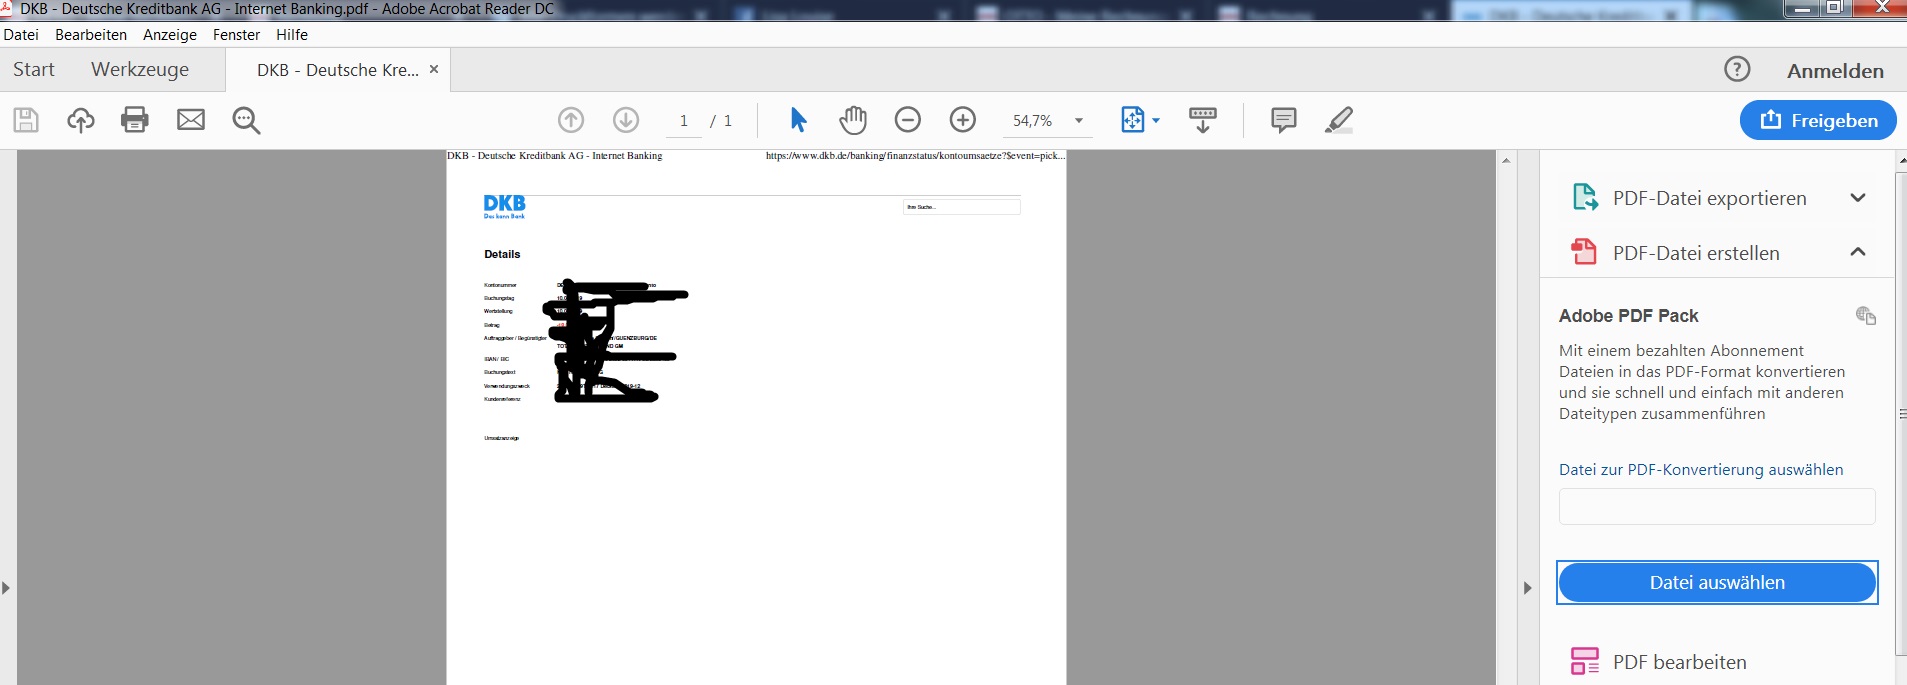Image resolution: width=1907 pixels, height=685 pixels.
Task: Go to previous page arrow
Action: click(571, 120)
